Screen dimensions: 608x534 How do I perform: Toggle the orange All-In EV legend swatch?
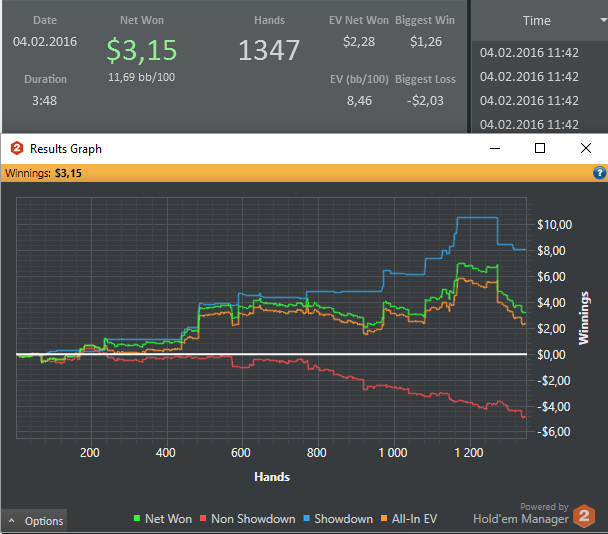(x=384, y=518)
